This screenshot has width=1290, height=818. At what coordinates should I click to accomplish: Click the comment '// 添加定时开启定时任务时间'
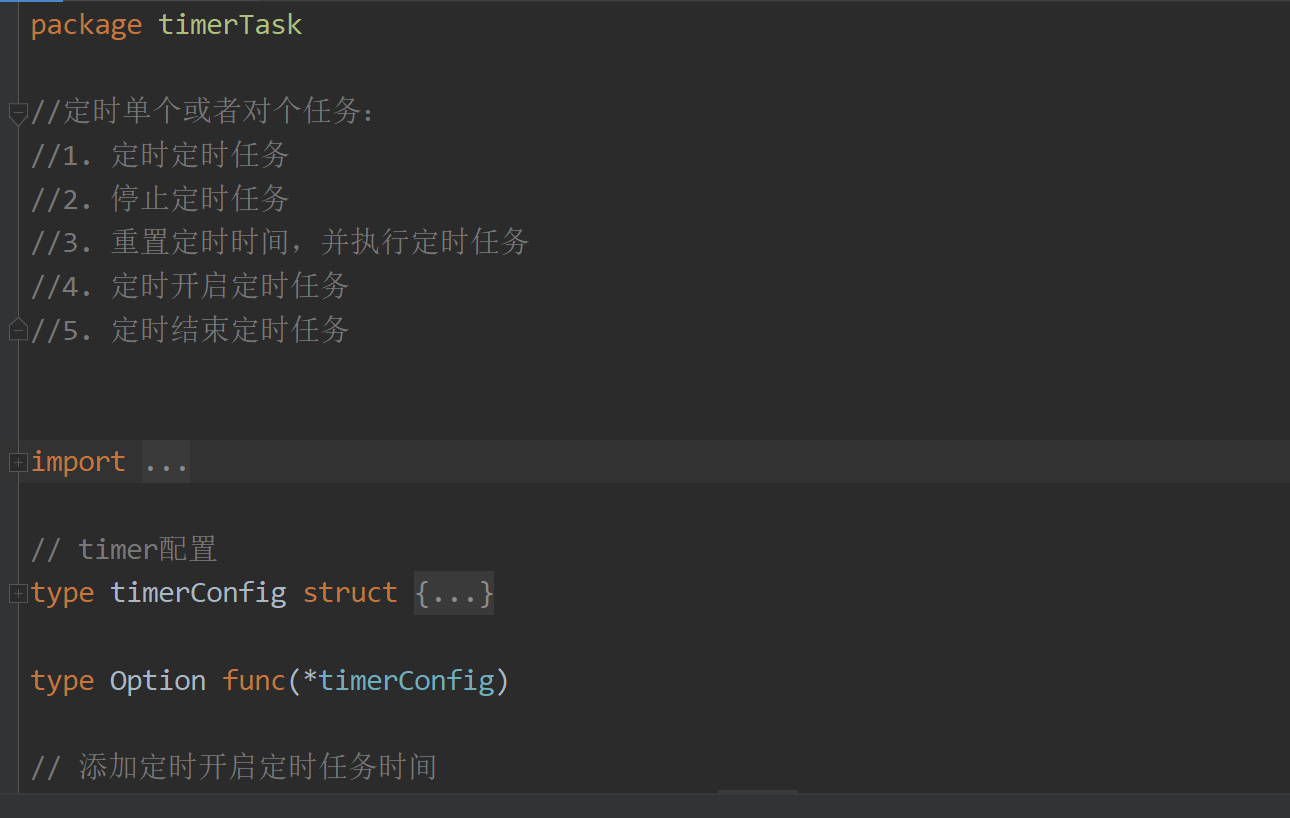coord(234,767)
